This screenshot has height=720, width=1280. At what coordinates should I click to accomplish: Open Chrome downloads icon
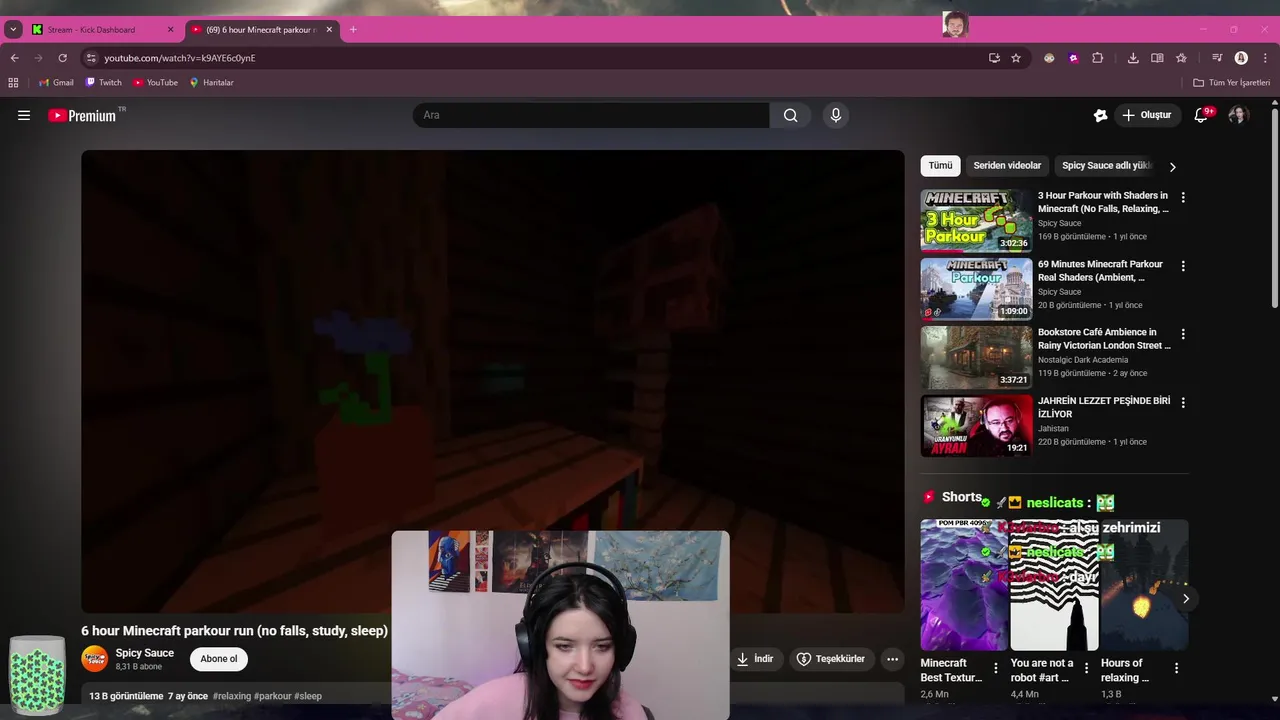[x=1133, y=58]
